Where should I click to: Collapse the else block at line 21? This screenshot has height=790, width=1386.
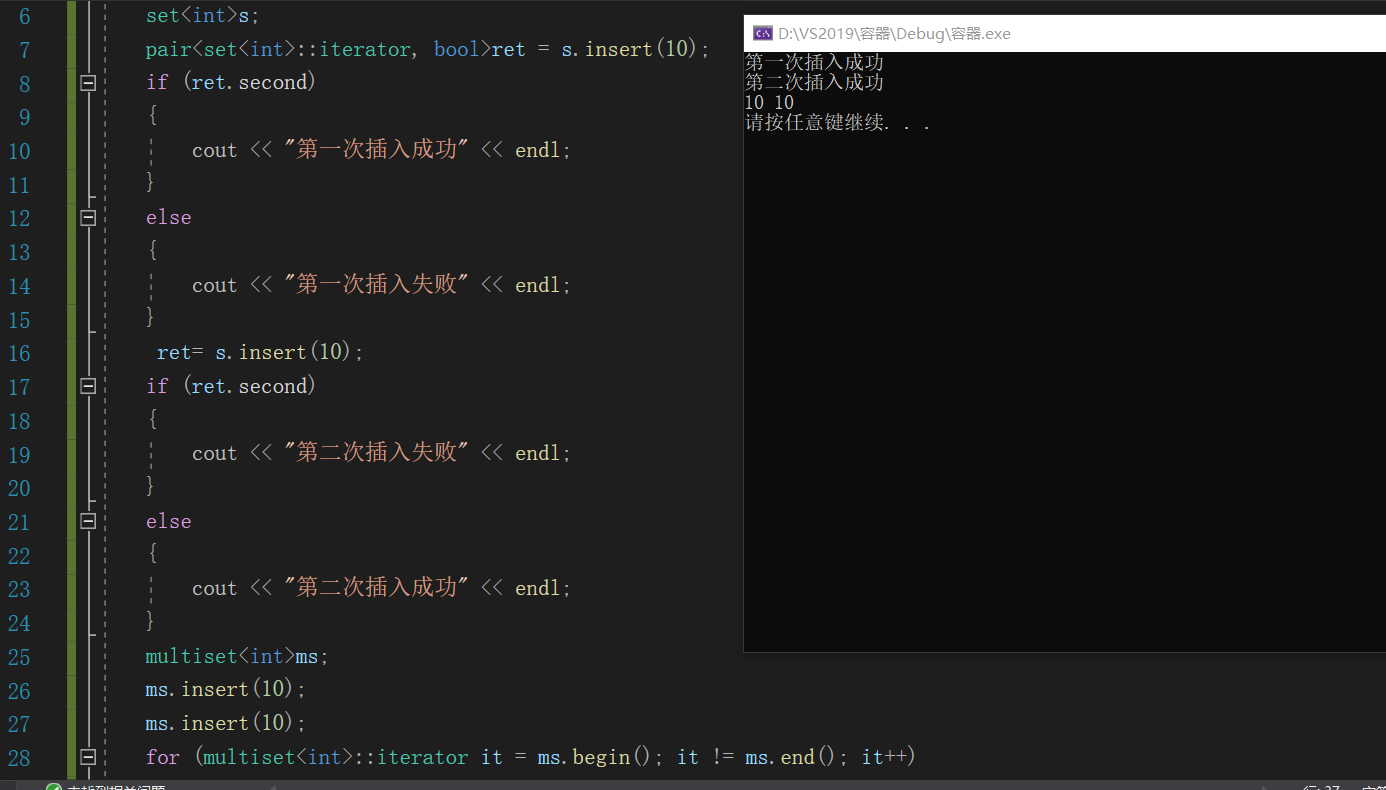(x=87, y=521)
